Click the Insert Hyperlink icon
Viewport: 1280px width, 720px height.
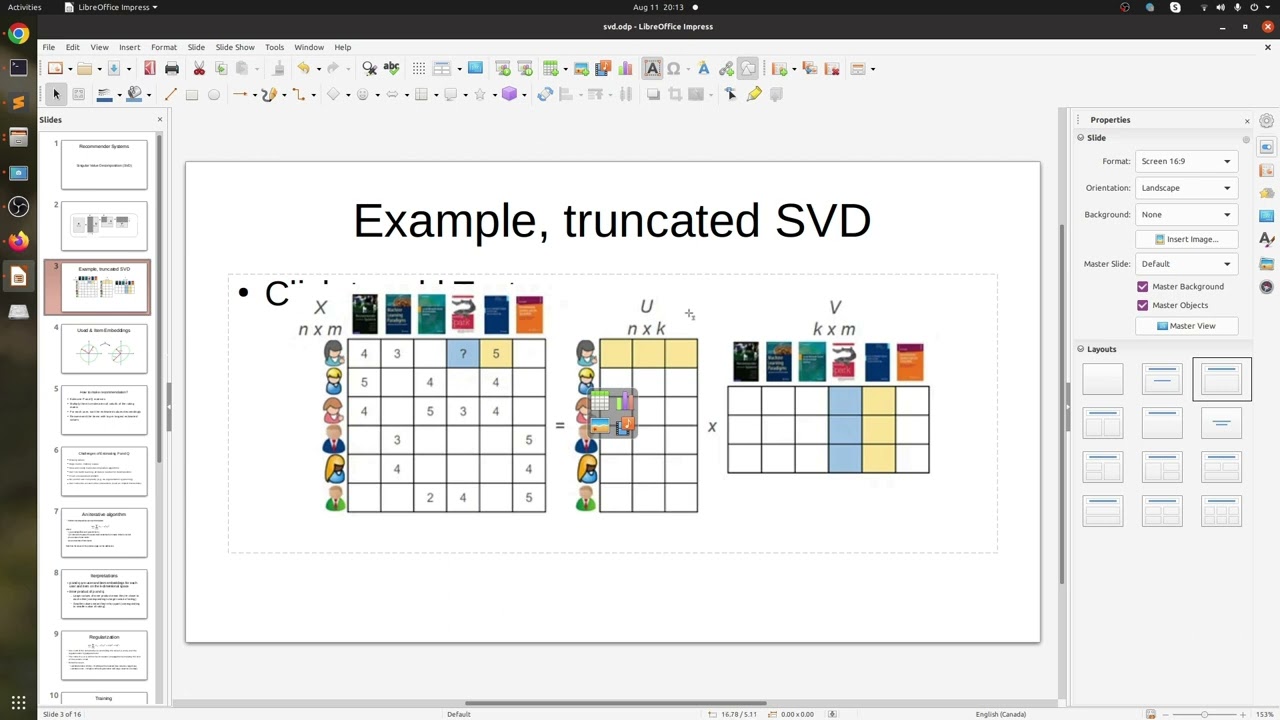tap(726, 68)
